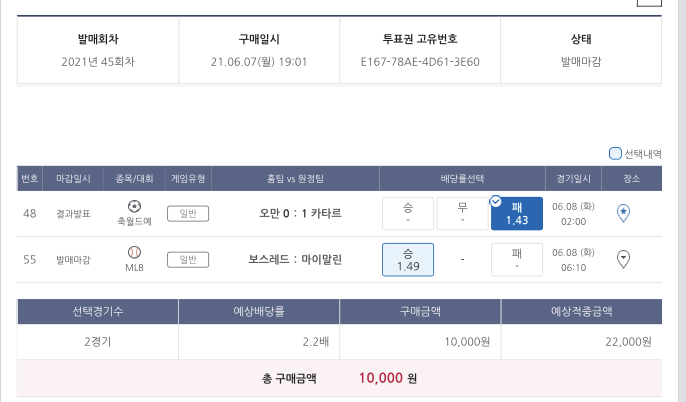Select the 승 option for match 48
This screenshot has width=686, height=402.
click(x=408, y=213)
